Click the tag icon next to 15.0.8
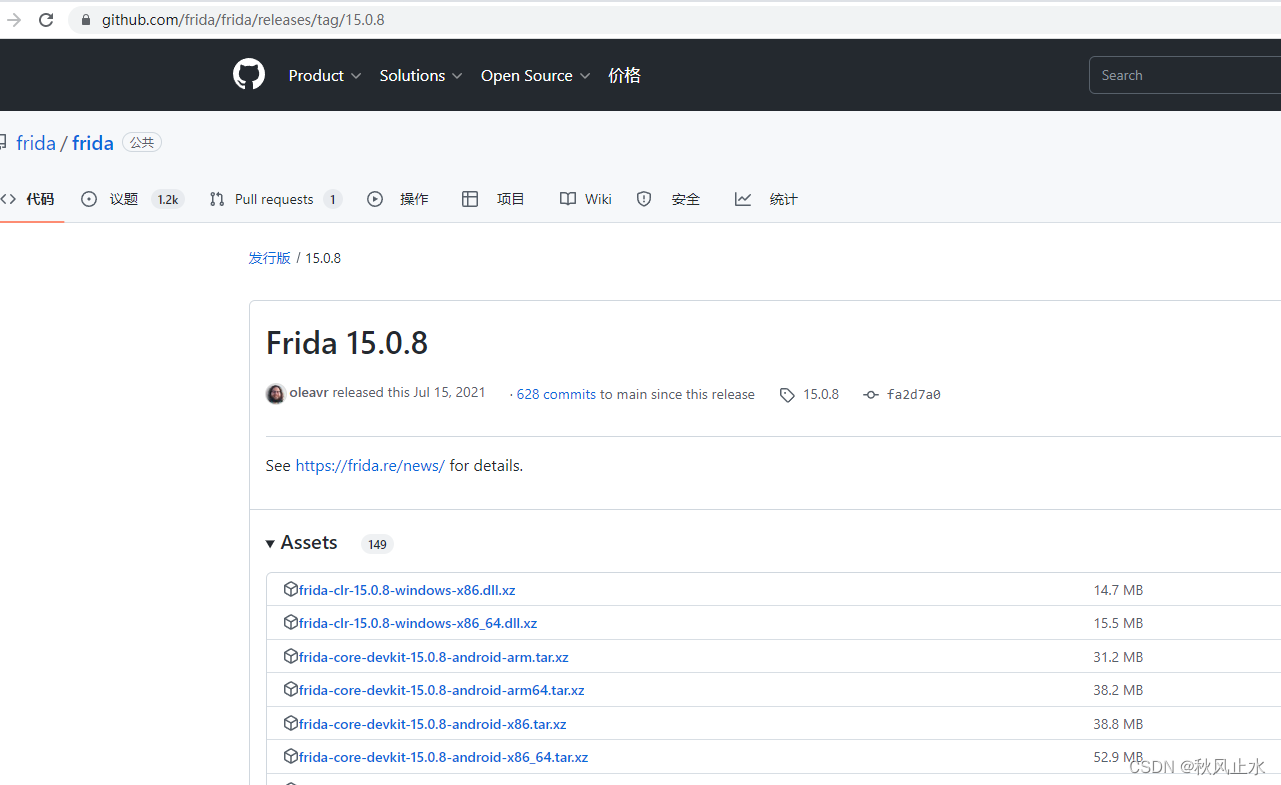The image size is (1281, 785). [788, 395]
